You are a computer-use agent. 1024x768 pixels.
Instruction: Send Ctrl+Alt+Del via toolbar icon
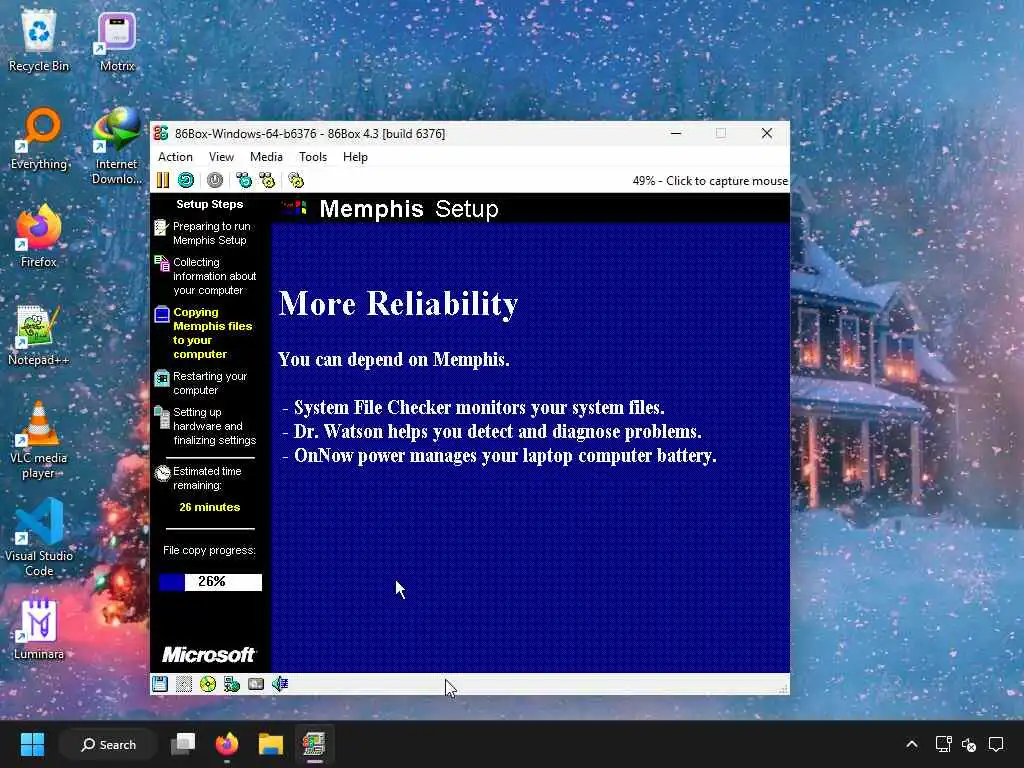[x=244, y=180]
